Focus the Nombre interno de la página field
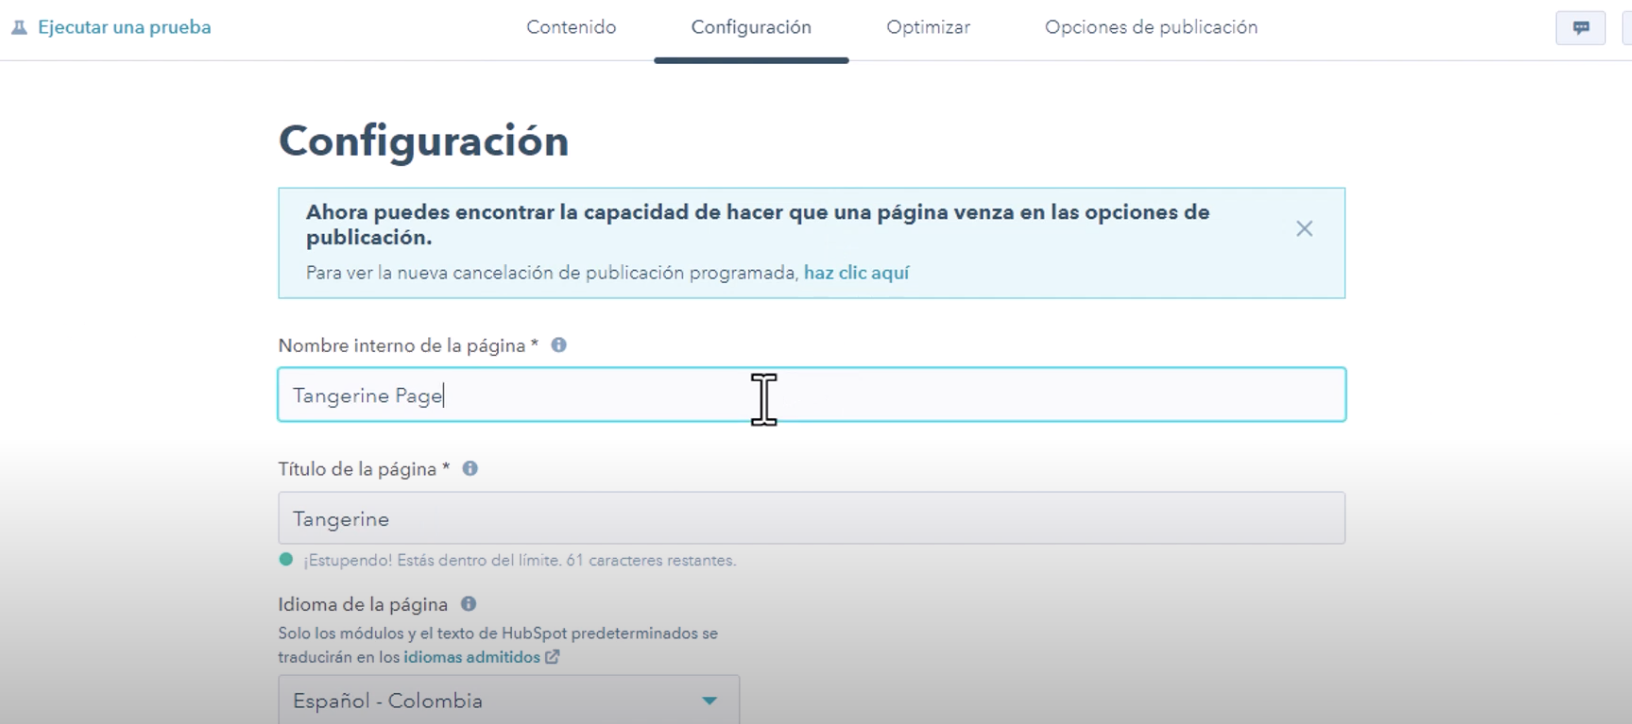Viewport: 1632px width, 724px height. [x=811, y=395]
